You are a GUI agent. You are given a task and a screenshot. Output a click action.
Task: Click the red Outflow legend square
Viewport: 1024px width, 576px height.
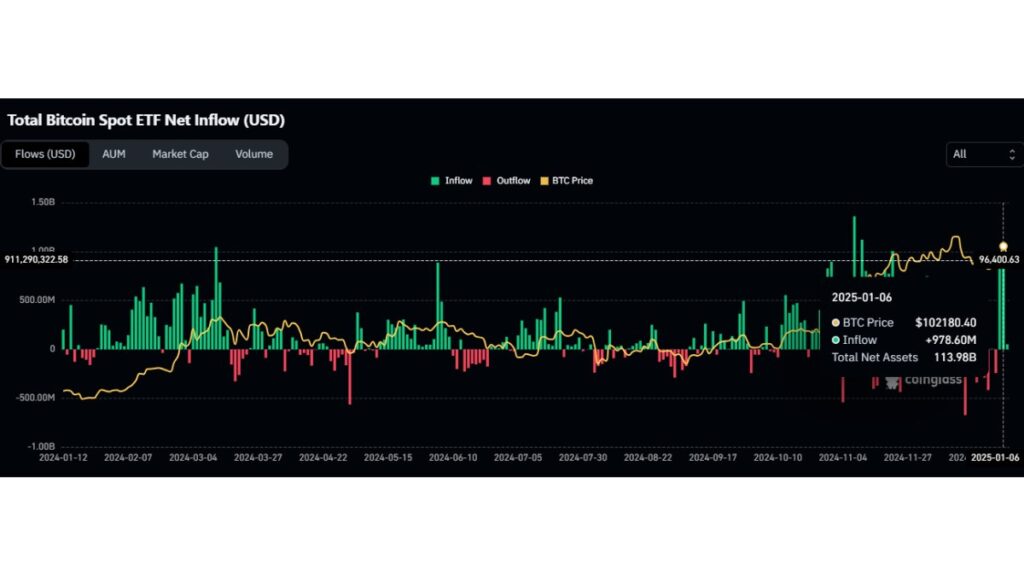coord(487,181)
